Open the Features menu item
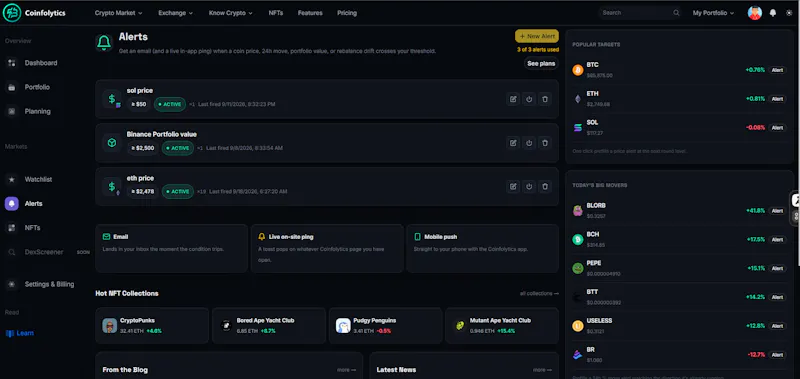800x379 pixels. coord(310,13)
